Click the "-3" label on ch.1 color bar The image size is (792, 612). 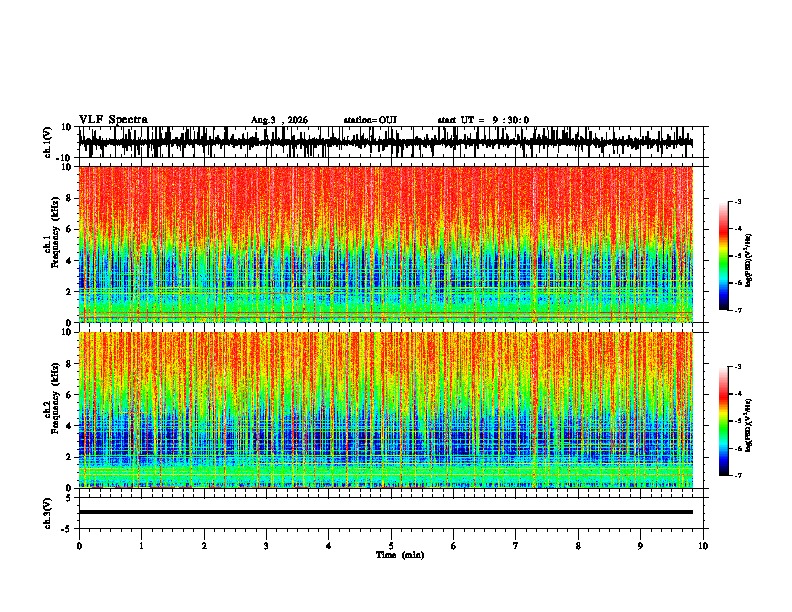(738, 202)
